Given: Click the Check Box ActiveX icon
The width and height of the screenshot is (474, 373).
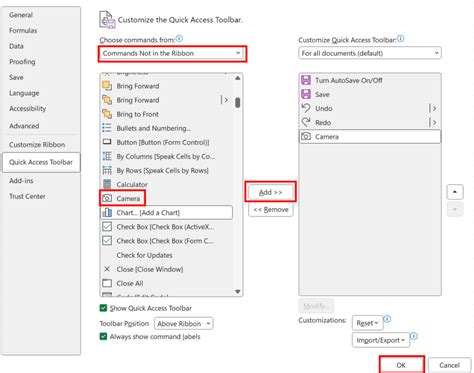Looking at the screenshot, I should pos(107,227).
